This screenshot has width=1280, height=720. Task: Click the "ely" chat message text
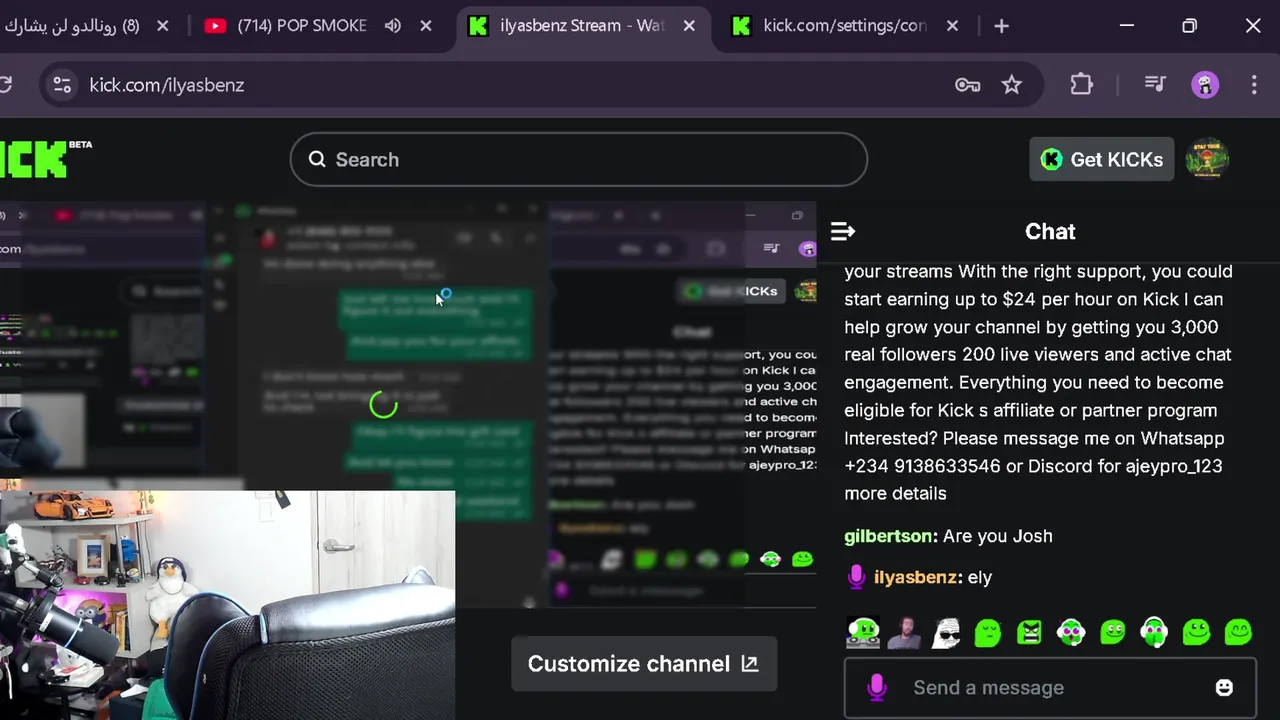click(x=979, y=577)
